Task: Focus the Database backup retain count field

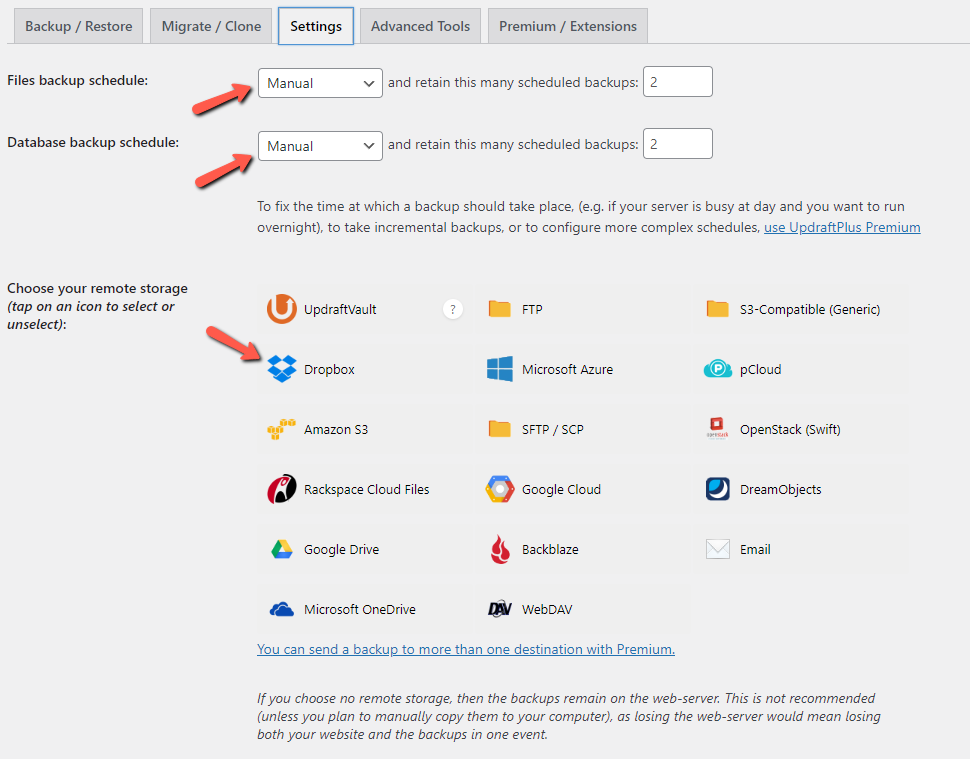Action: click(678, 144)
